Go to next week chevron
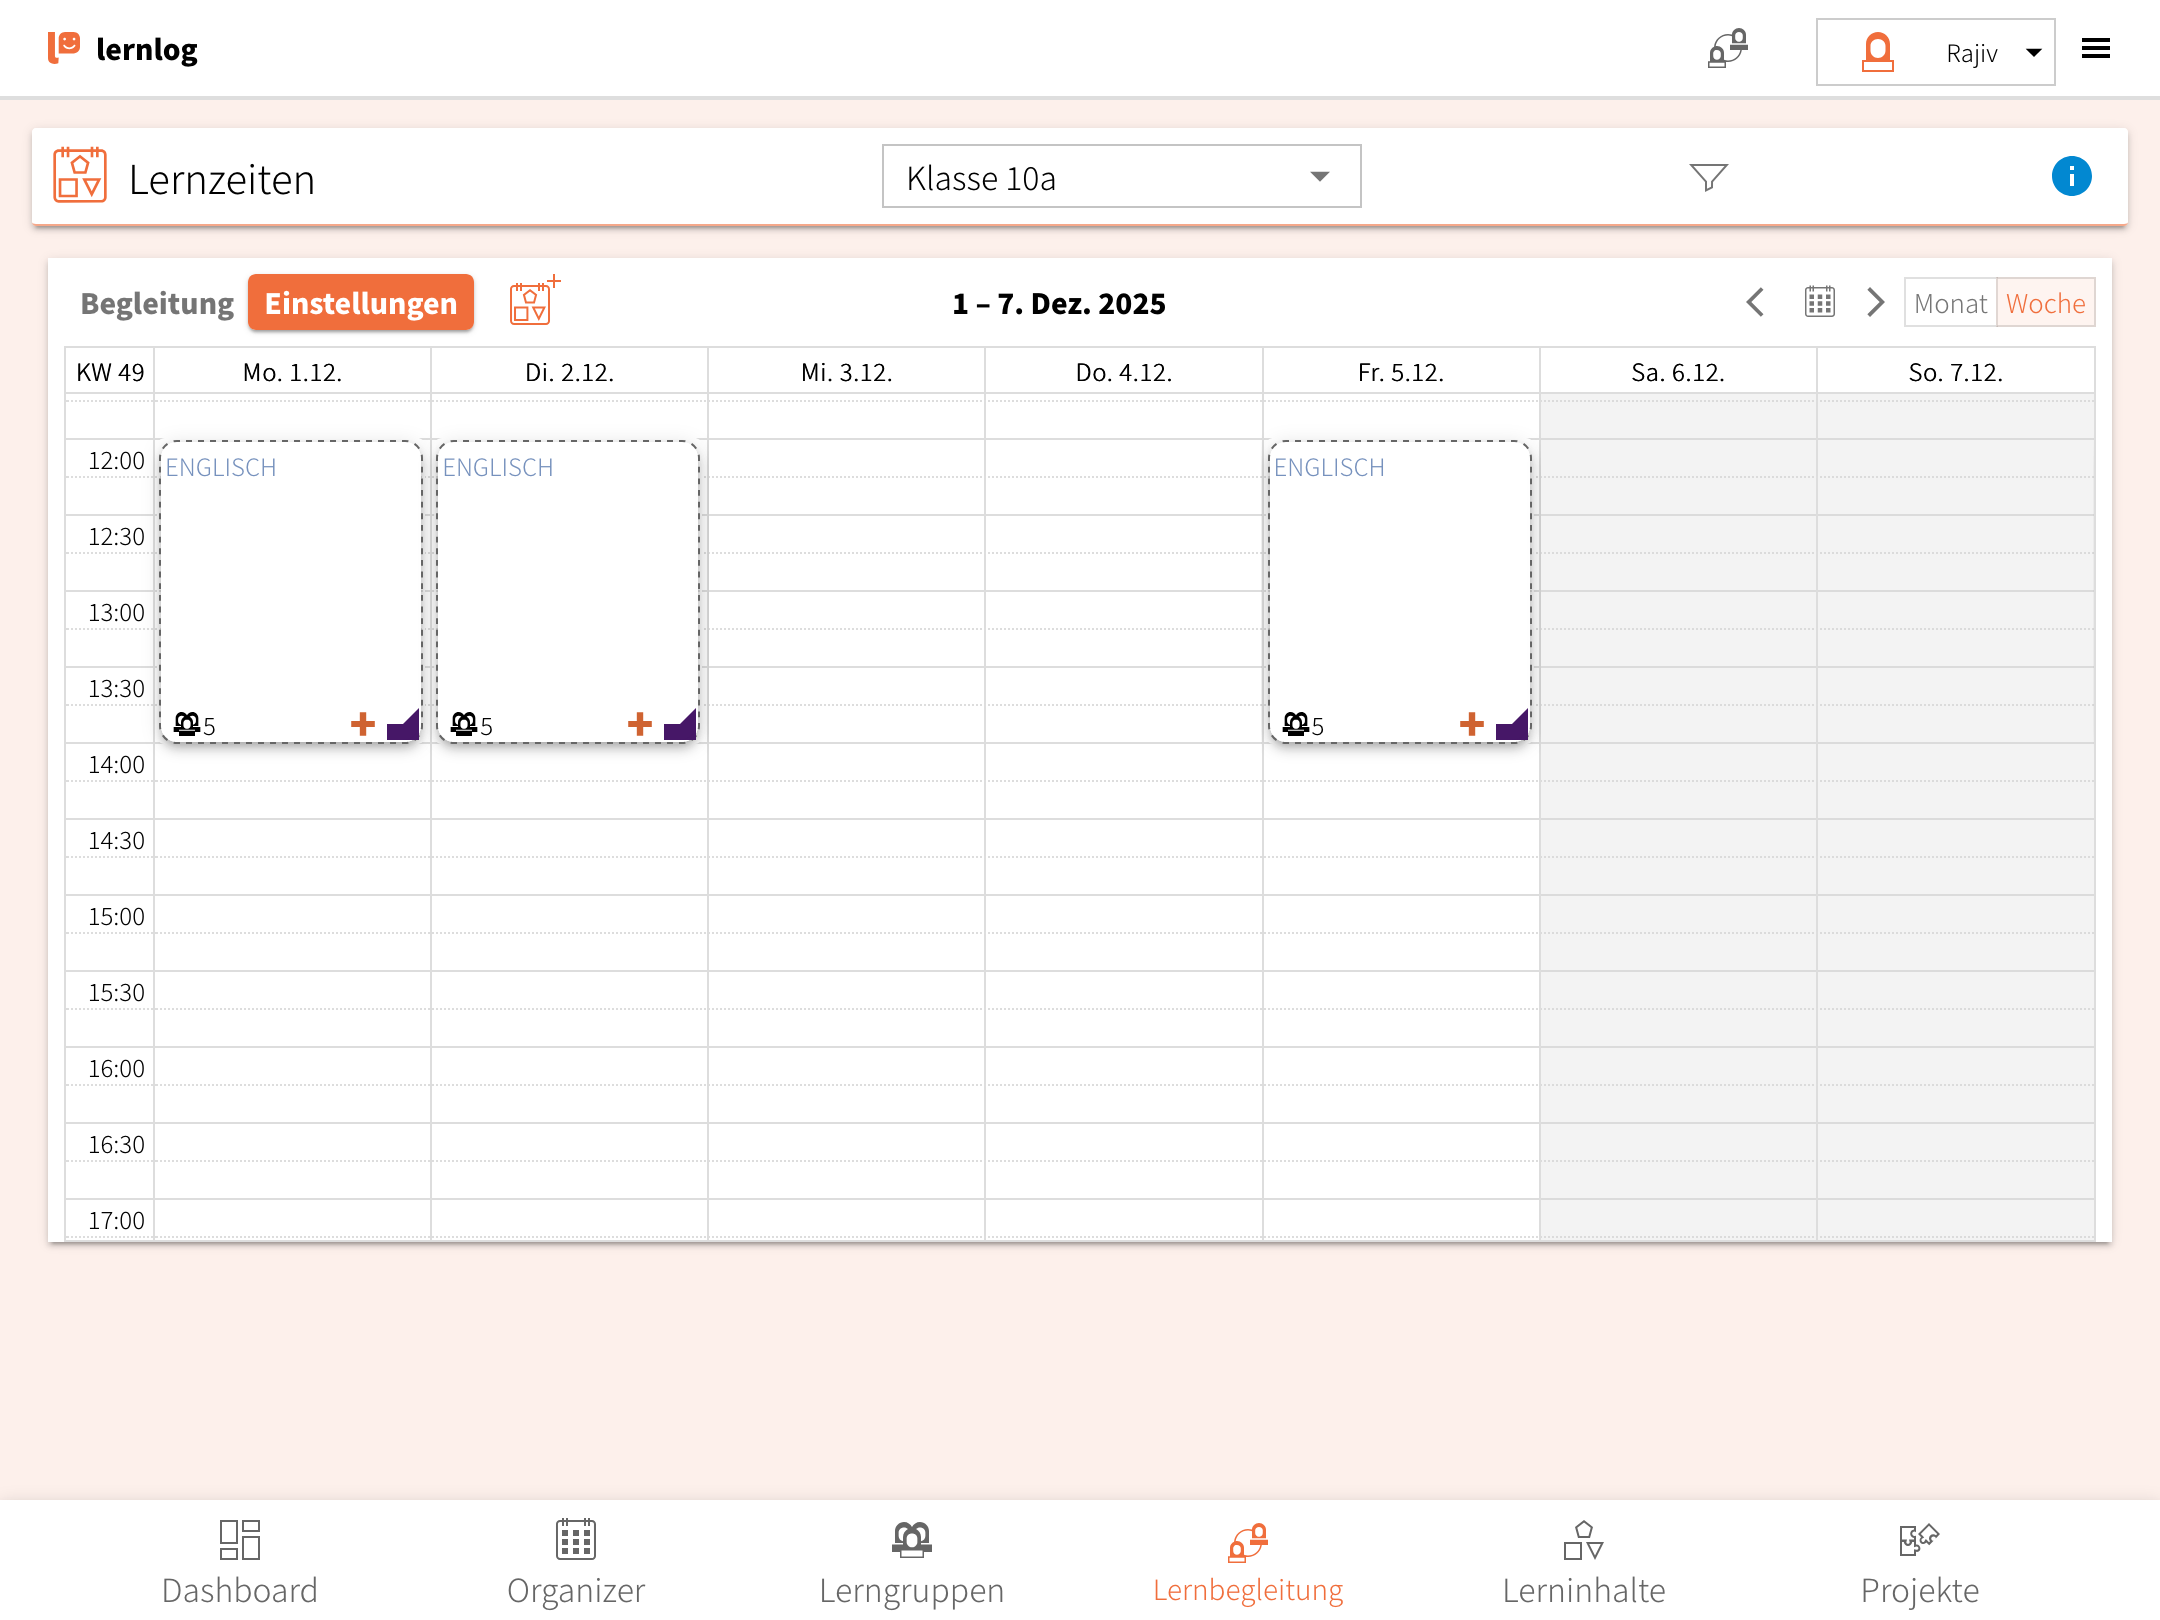The height and width of the screenshot is (1620, 2160). pyautogui.click(x=1876, y=302)
